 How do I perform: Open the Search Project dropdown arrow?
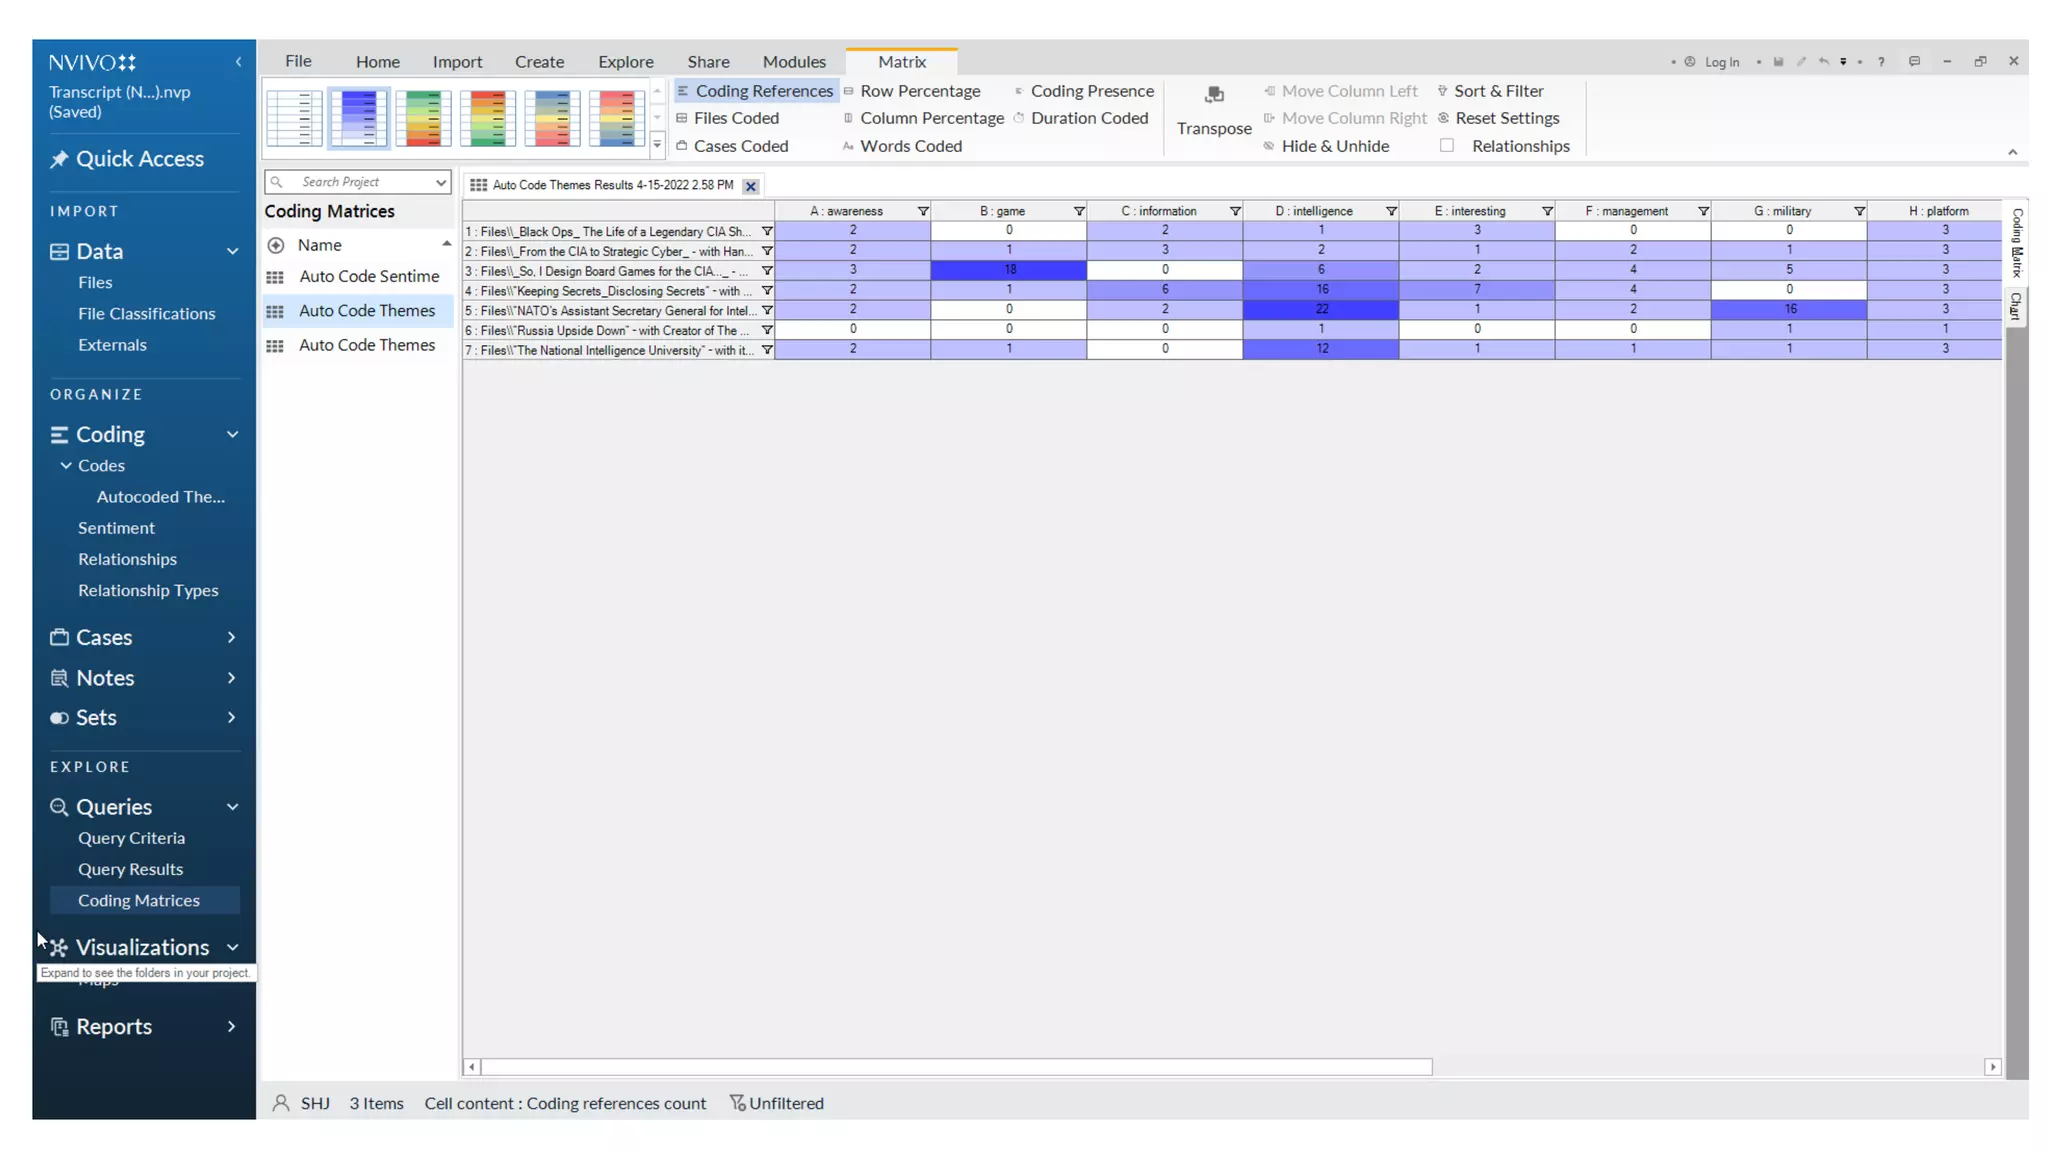click(440, 182)
